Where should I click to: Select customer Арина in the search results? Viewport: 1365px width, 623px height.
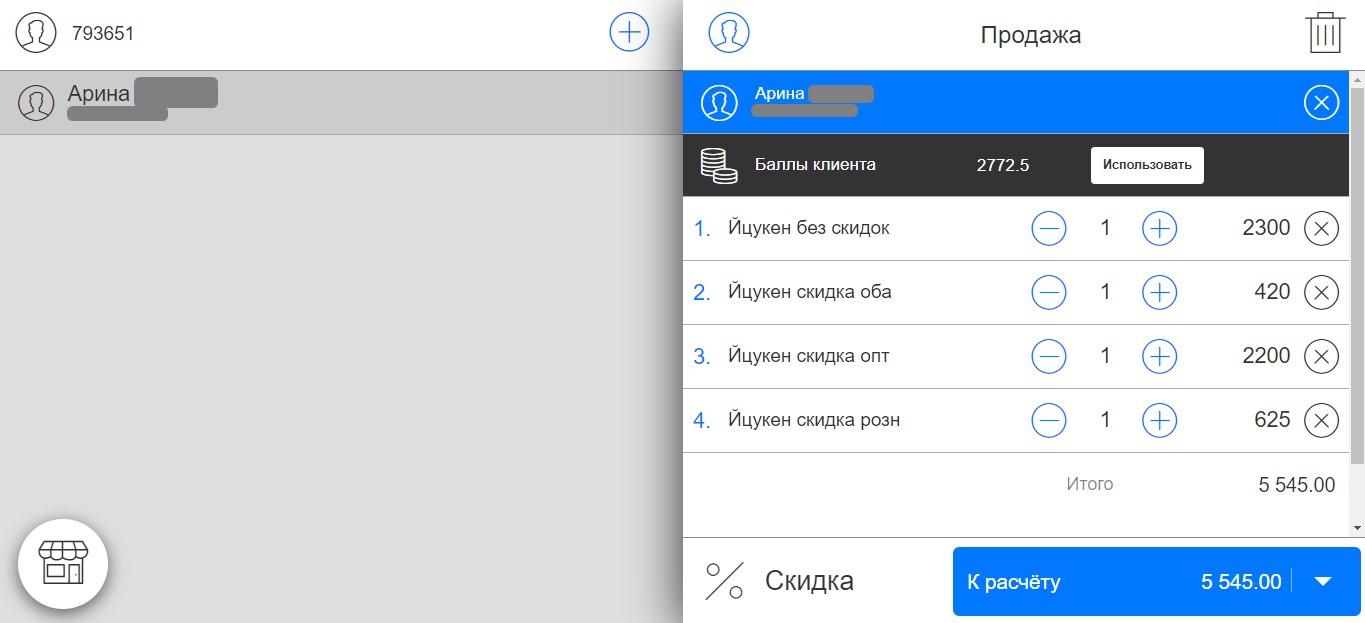click(x=341, y=102)
